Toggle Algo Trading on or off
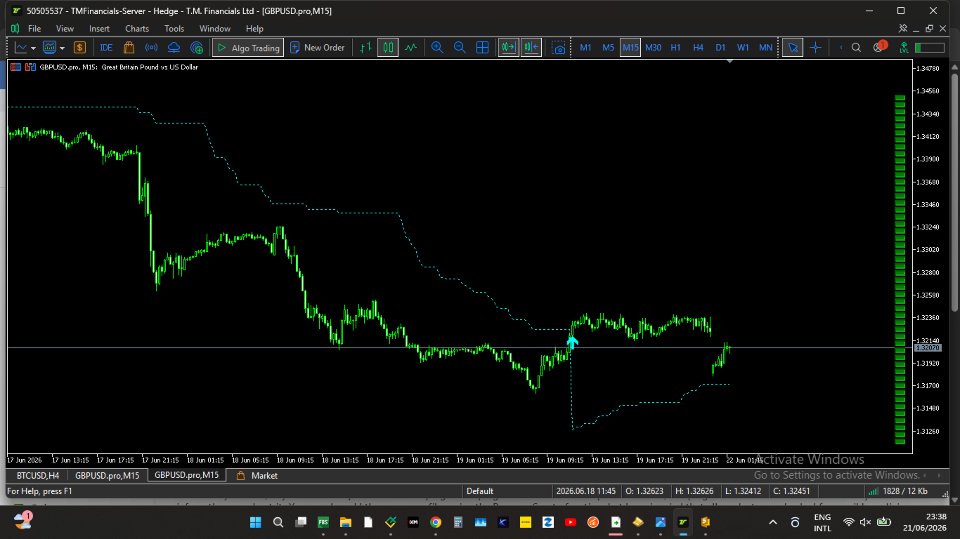The height and width of the screenshot is (539, 960). 248,47
